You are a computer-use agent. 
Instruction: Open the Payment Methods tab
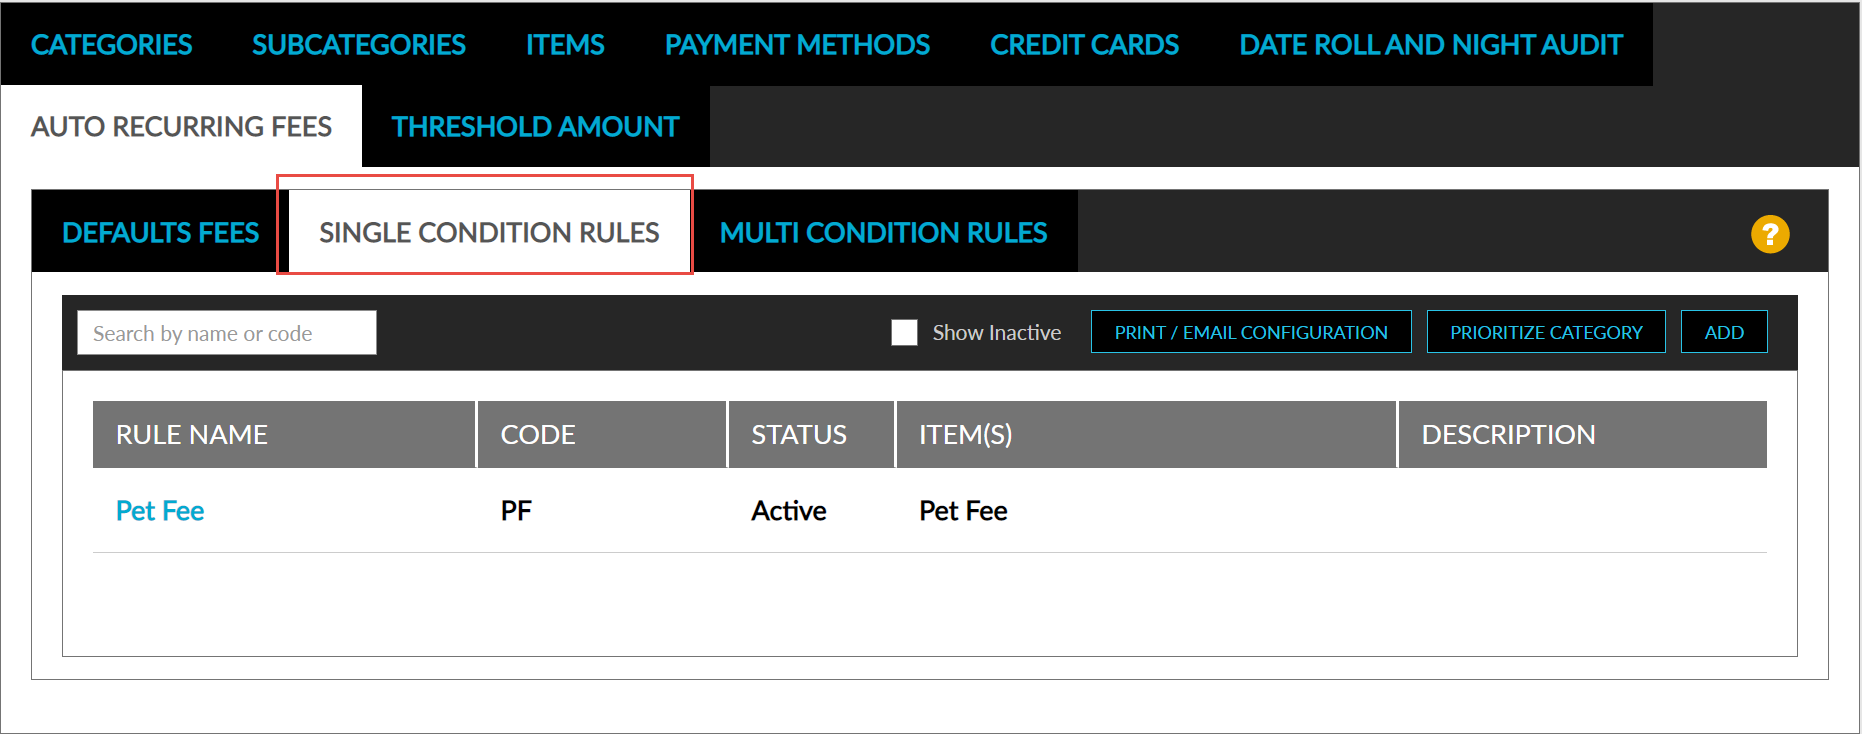pos(797,45)
